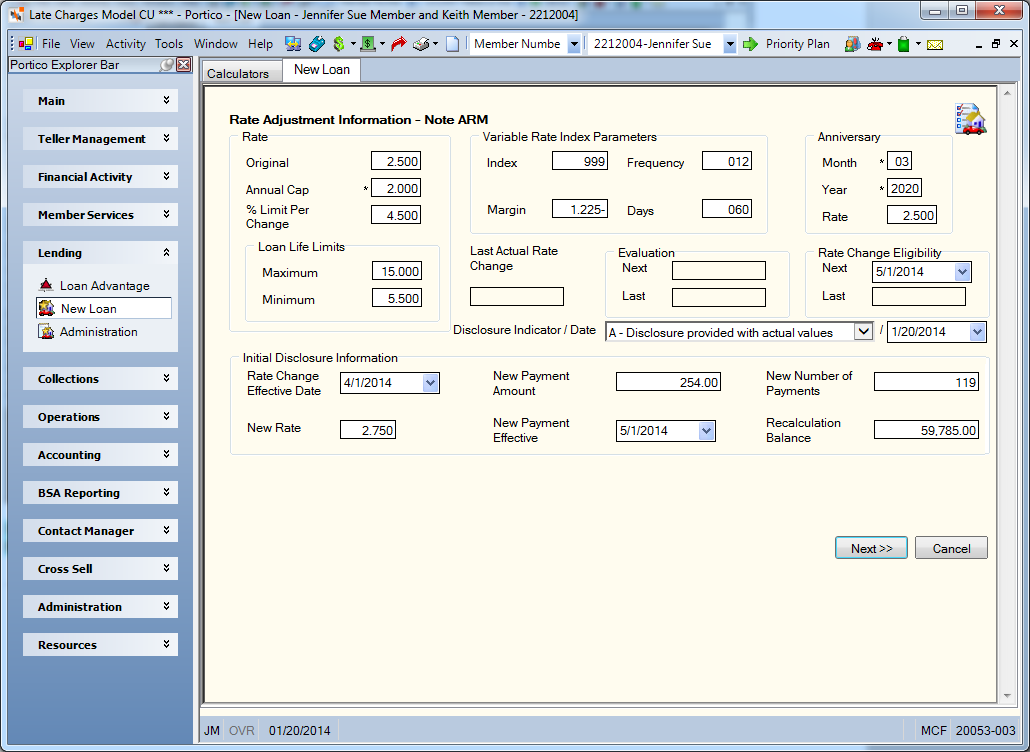The height and width of the screenshot is (752, 1030).
Task: Click the blank document toolbar icon
Action: coord(453,44)
